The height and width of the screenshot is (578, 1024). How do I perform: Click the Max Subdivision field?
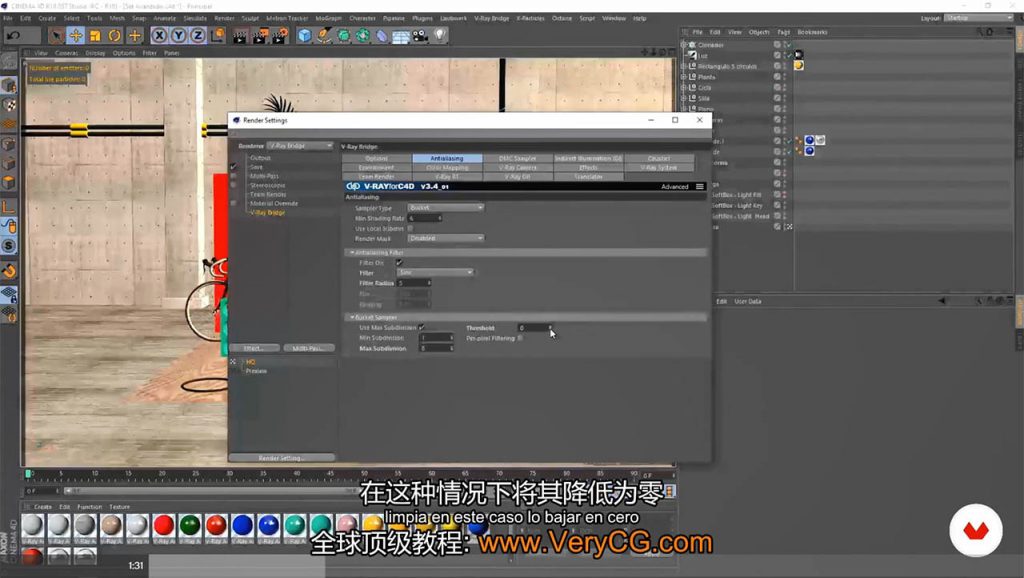click(436, 349)
